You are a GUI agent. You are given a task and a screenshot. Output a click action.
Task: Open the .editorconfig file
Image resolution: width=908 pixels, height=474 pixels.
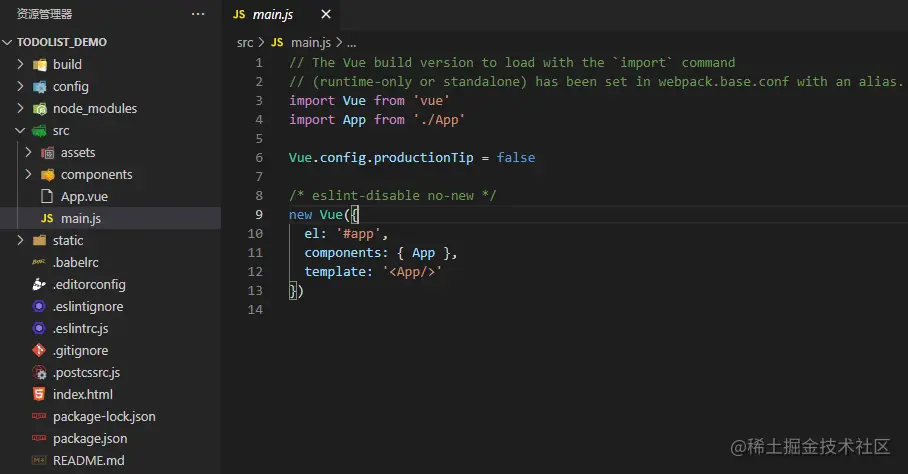click(89, 284)
